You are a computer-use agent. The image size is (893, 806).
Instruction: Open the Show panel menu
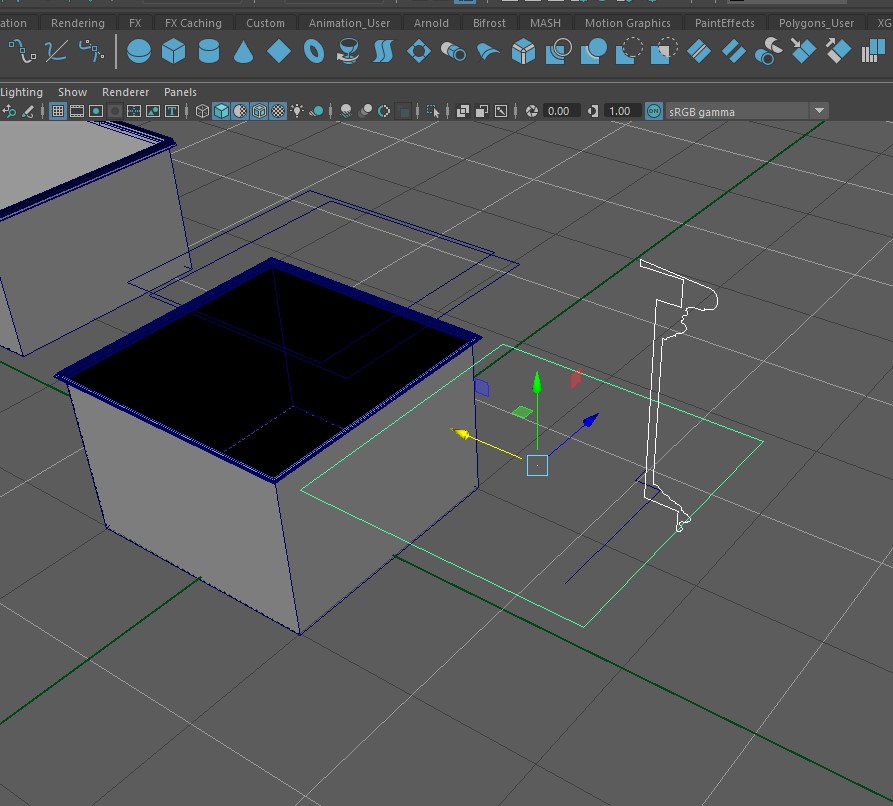[72, 92]
